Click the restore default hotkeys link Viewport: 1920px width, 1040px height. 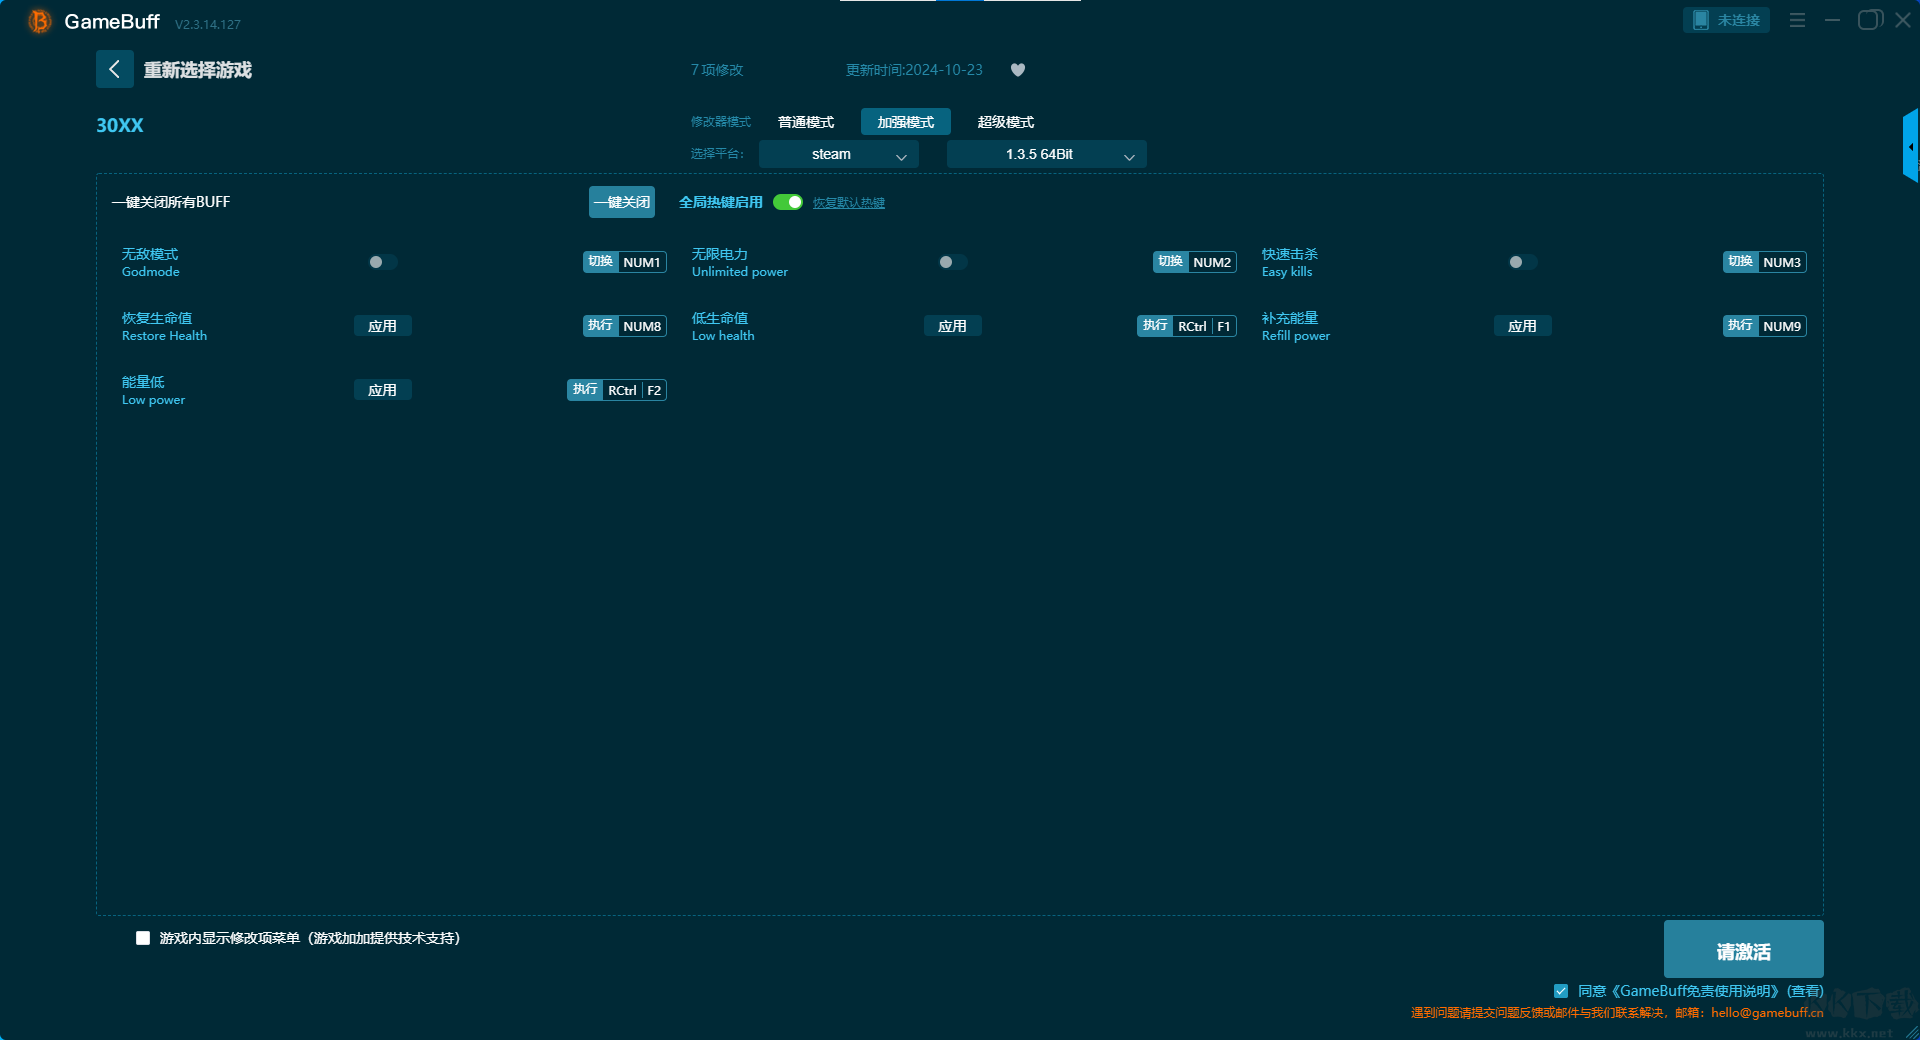[848, 203]
